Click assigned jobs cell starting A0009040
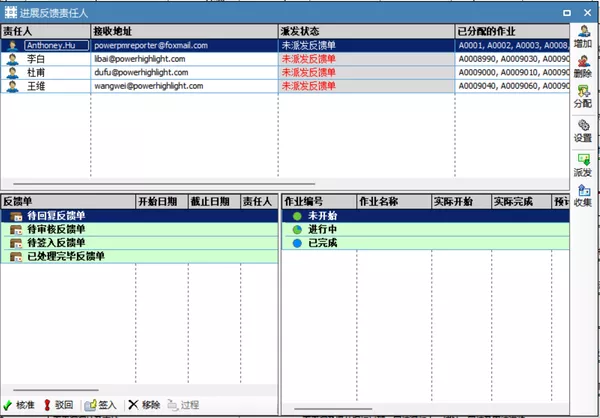This screenshot has height=418, width=600. (512, 86)
